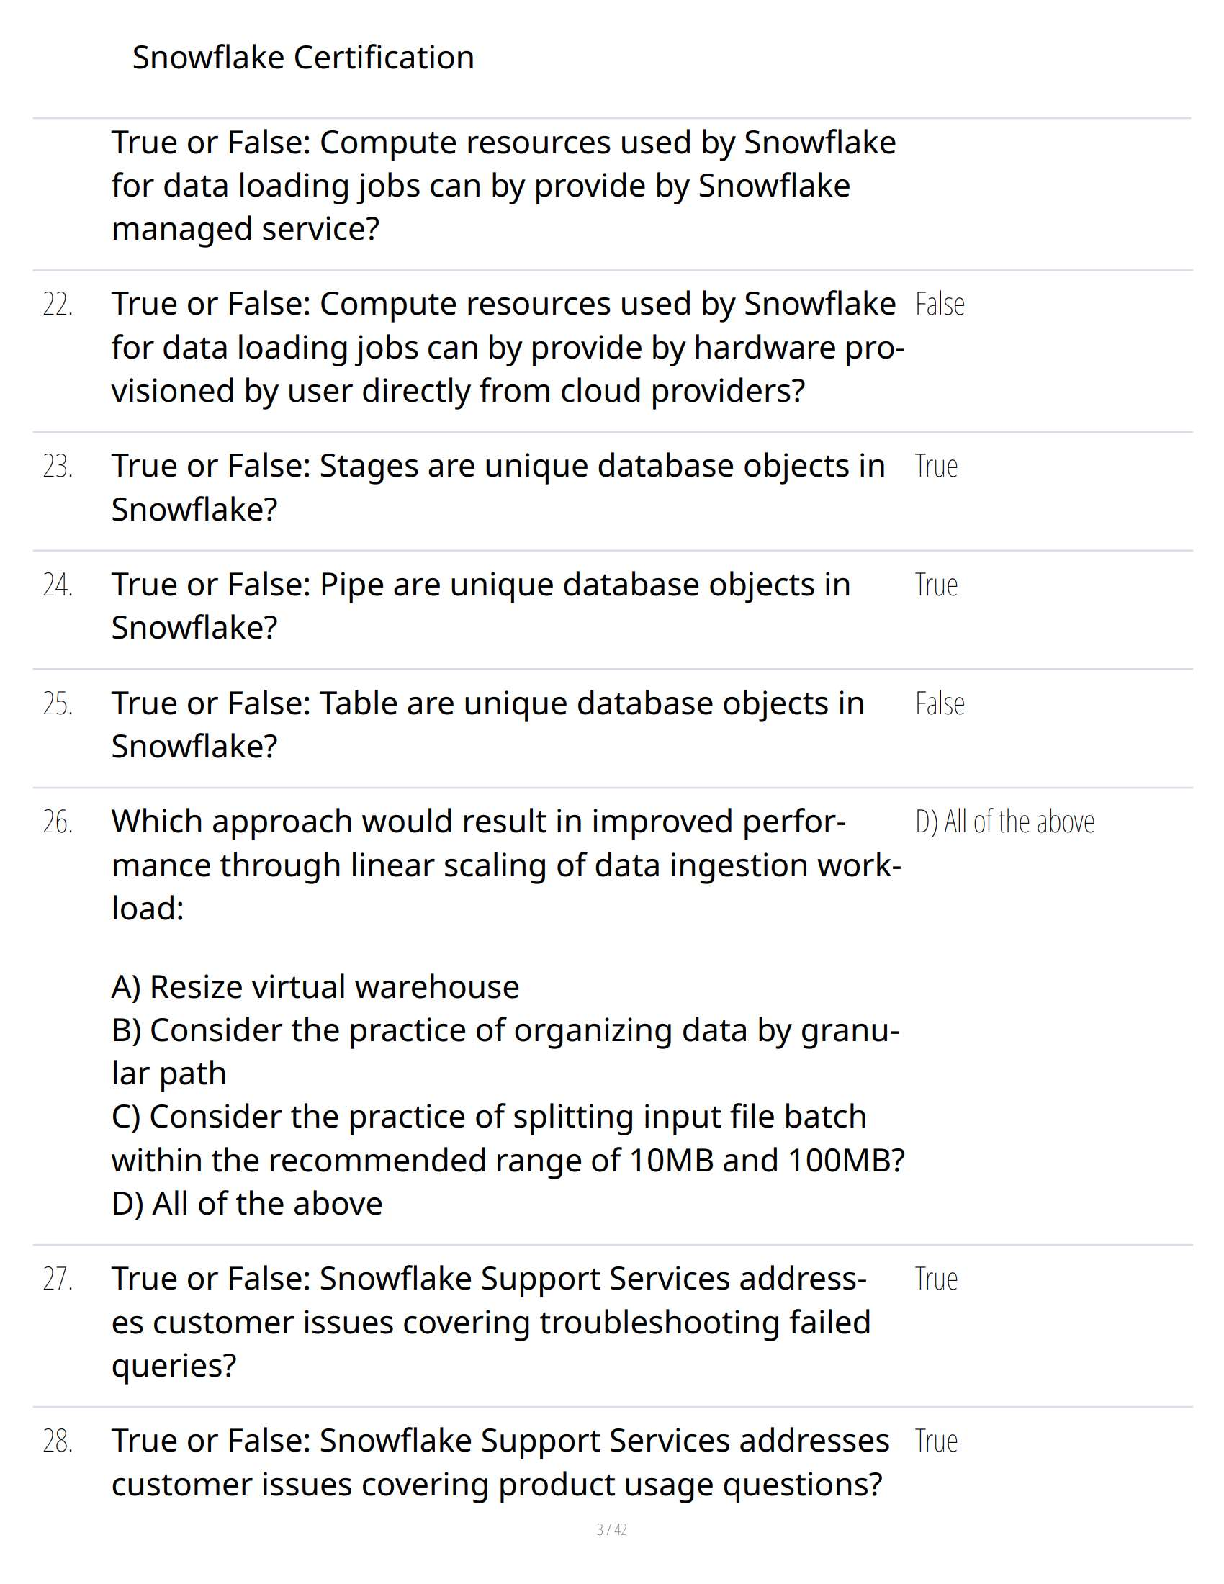Click the "Snowflake Certification" page title

coord(303,57)
